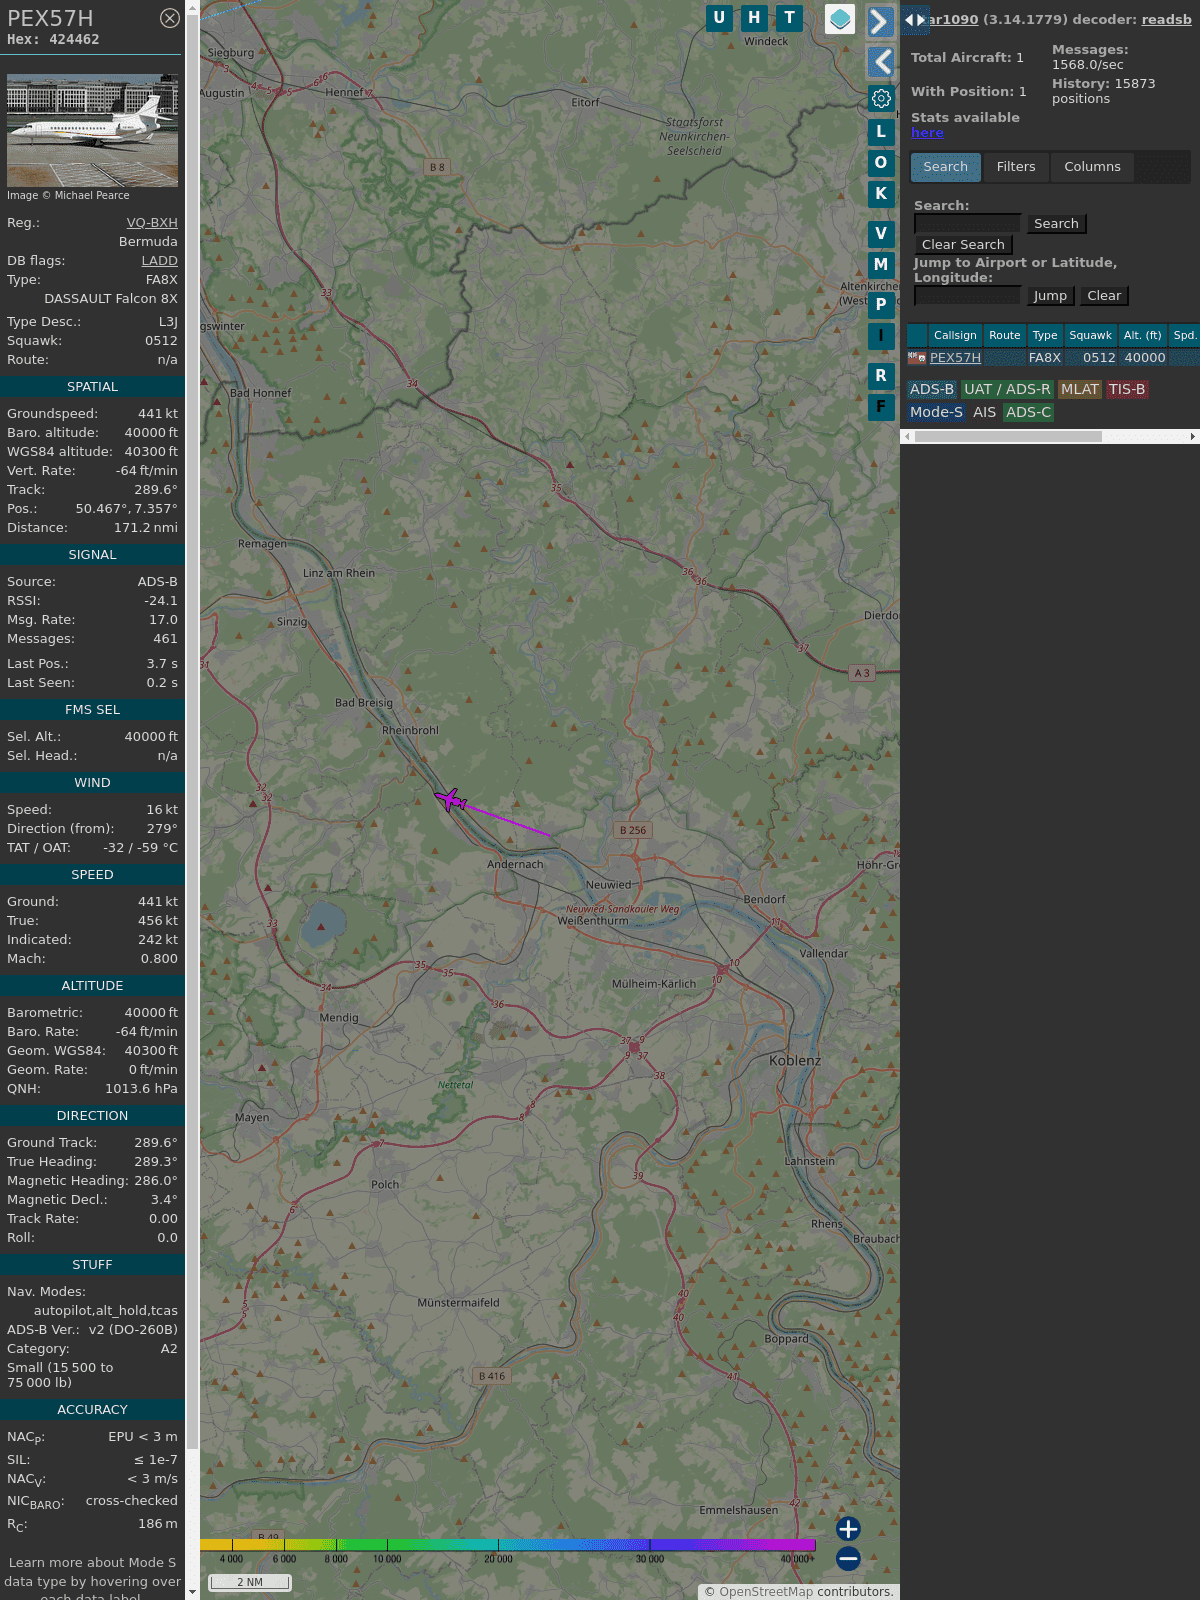Viewport: 1200px width, 1600px height.
Task: Open the readsb decoder link
Action: (1167, 19)
